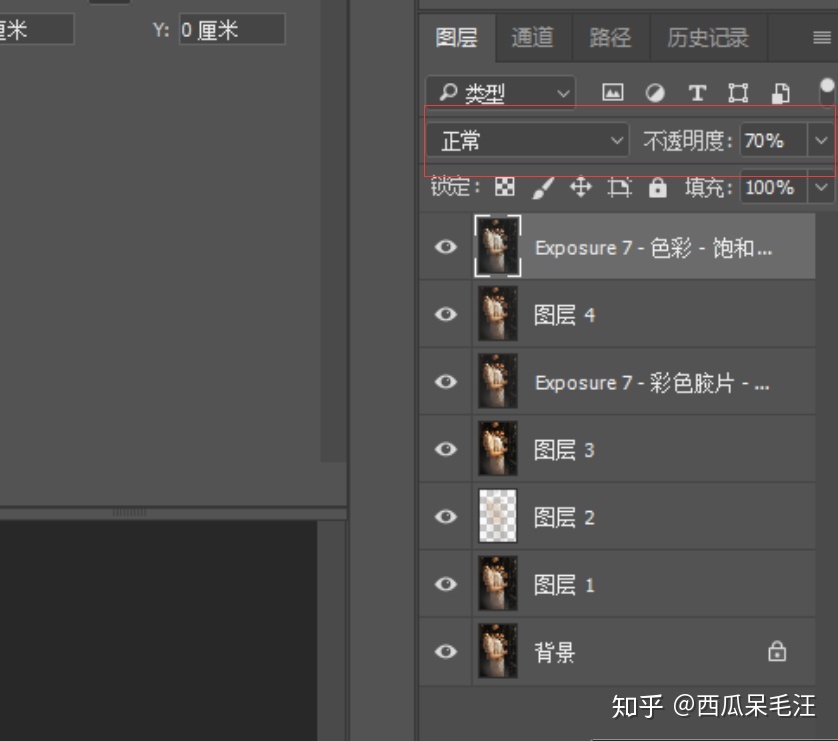Click the 背景 layer lock icon

(x=777, y=651)
